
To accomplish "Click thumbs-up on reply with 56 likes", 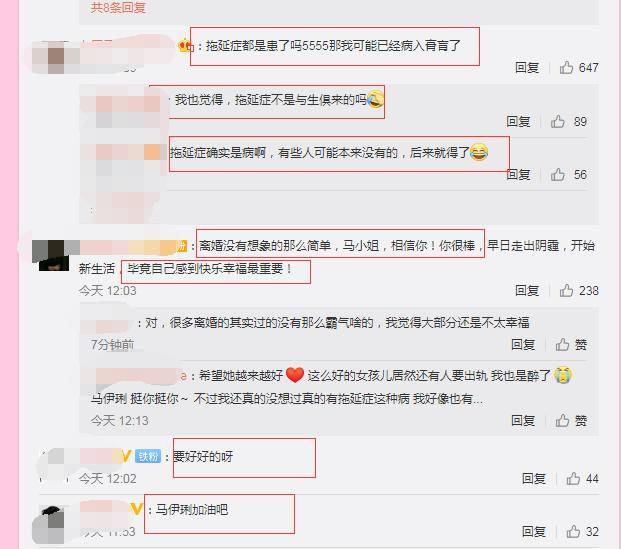I will pos(558,175).
